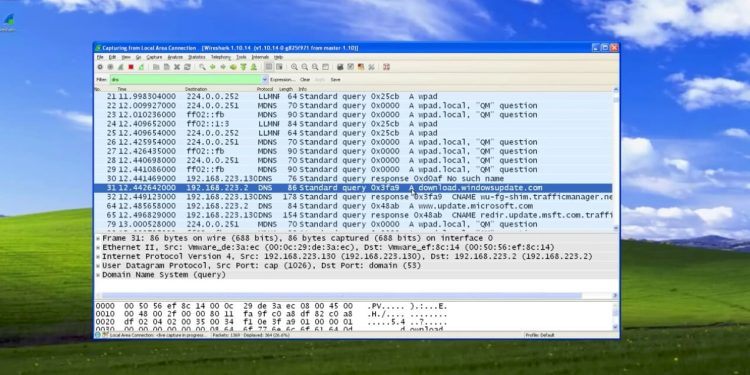Go back in packet history arrow
The width and height of the screenshot is (750, 375).
[213, 67]
